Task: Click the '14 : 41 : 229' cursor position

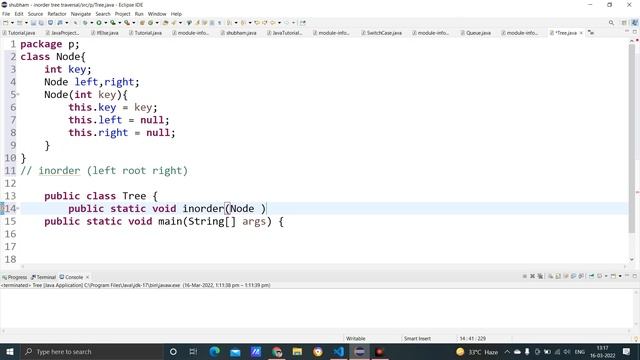Action: click(x=472, y=338)
